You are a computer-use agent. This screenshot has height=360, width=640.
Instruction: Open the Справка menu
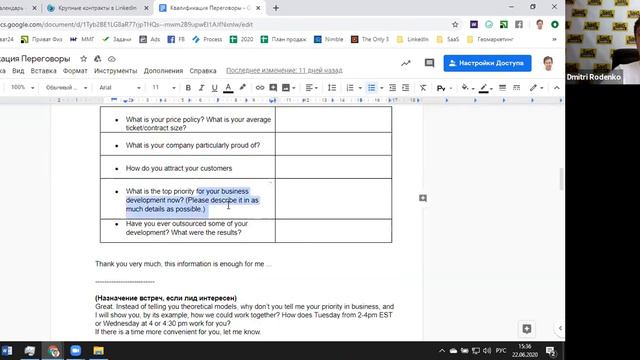point(203,71)
